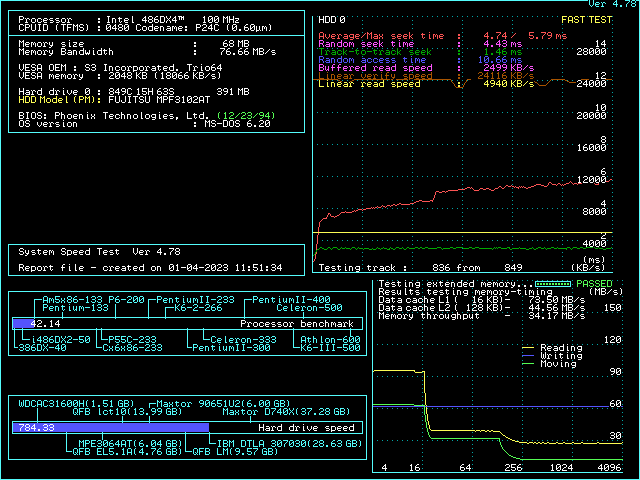This screenshot has width=640, height=480.
Task: Click the processor benchmark bar showing 42.14
Action: 187,324
